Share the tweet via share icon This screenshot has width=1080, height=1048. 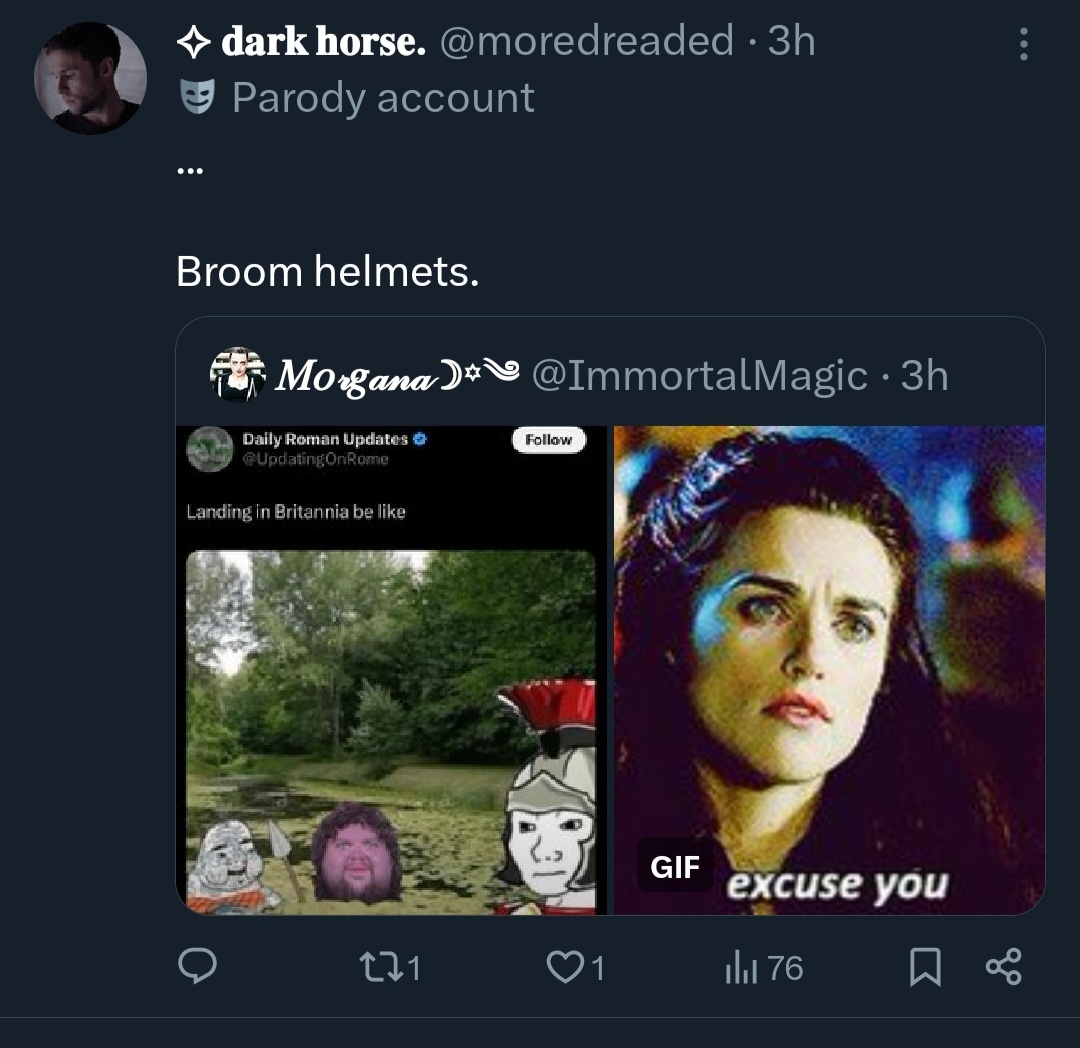tap(1003, 967)
